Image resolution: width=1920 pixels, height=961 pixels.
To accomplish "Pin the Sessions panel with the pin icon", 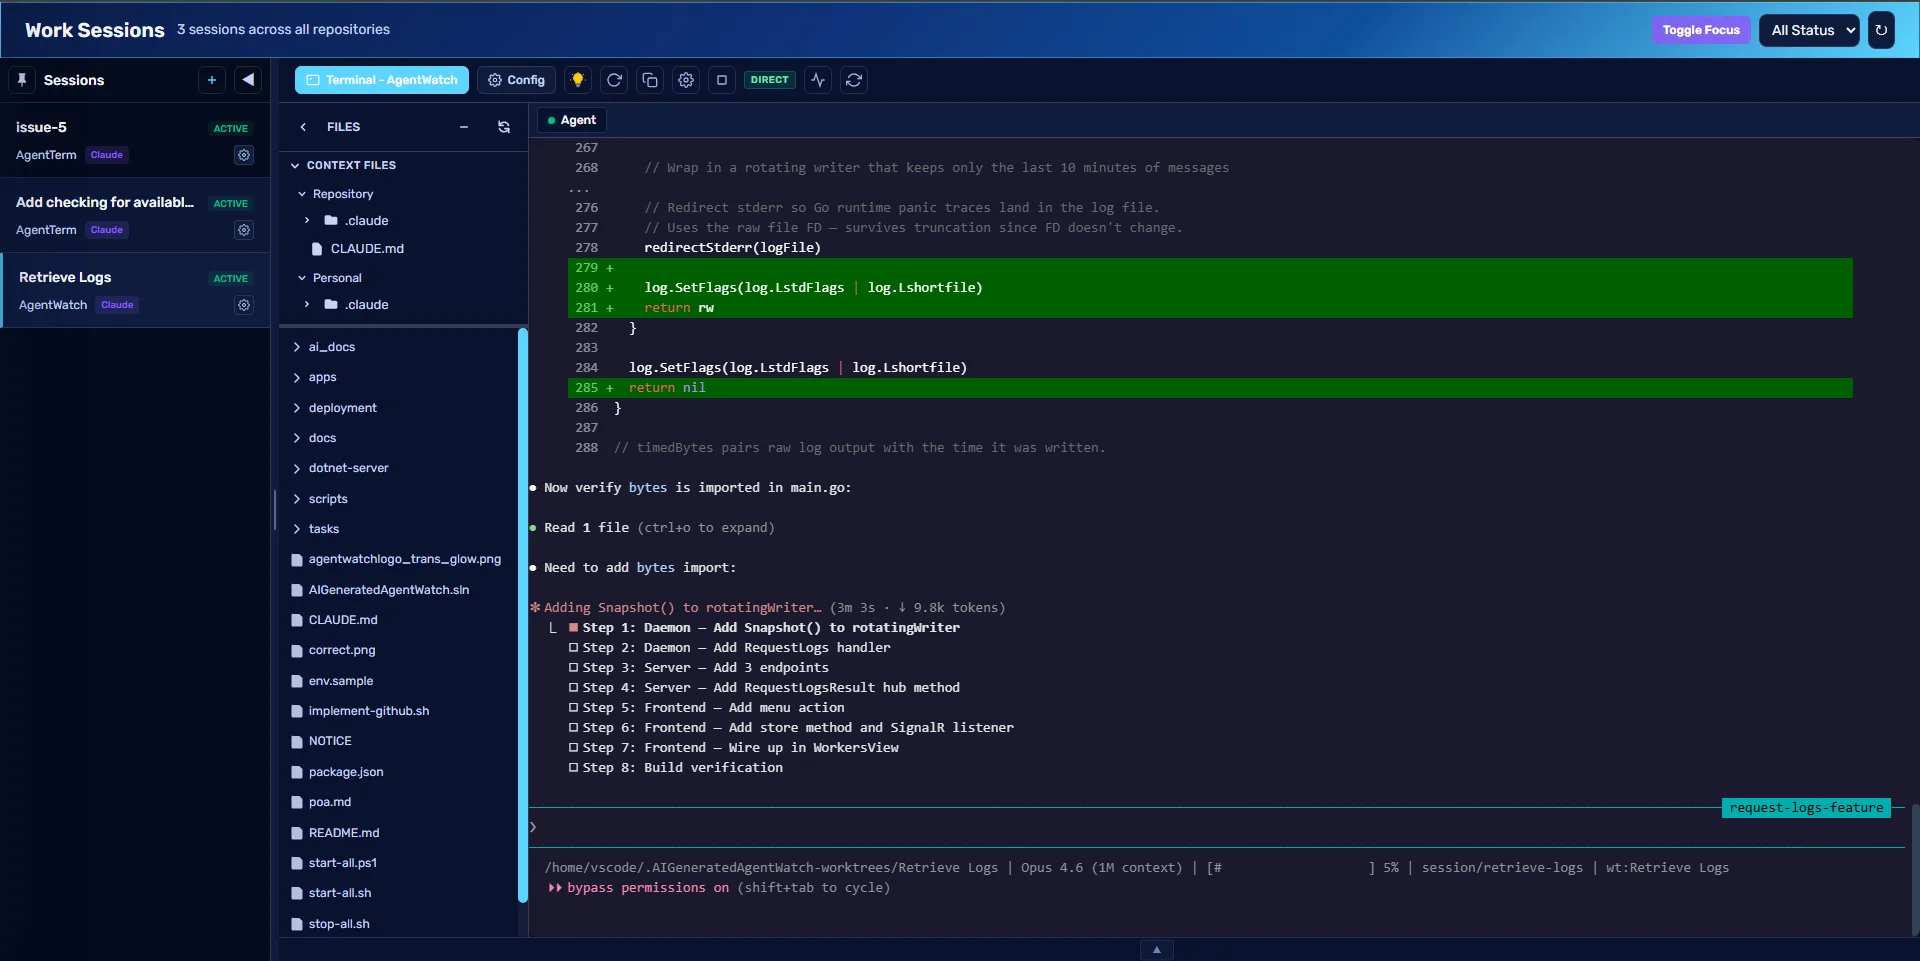I will (x=22, y=80).
